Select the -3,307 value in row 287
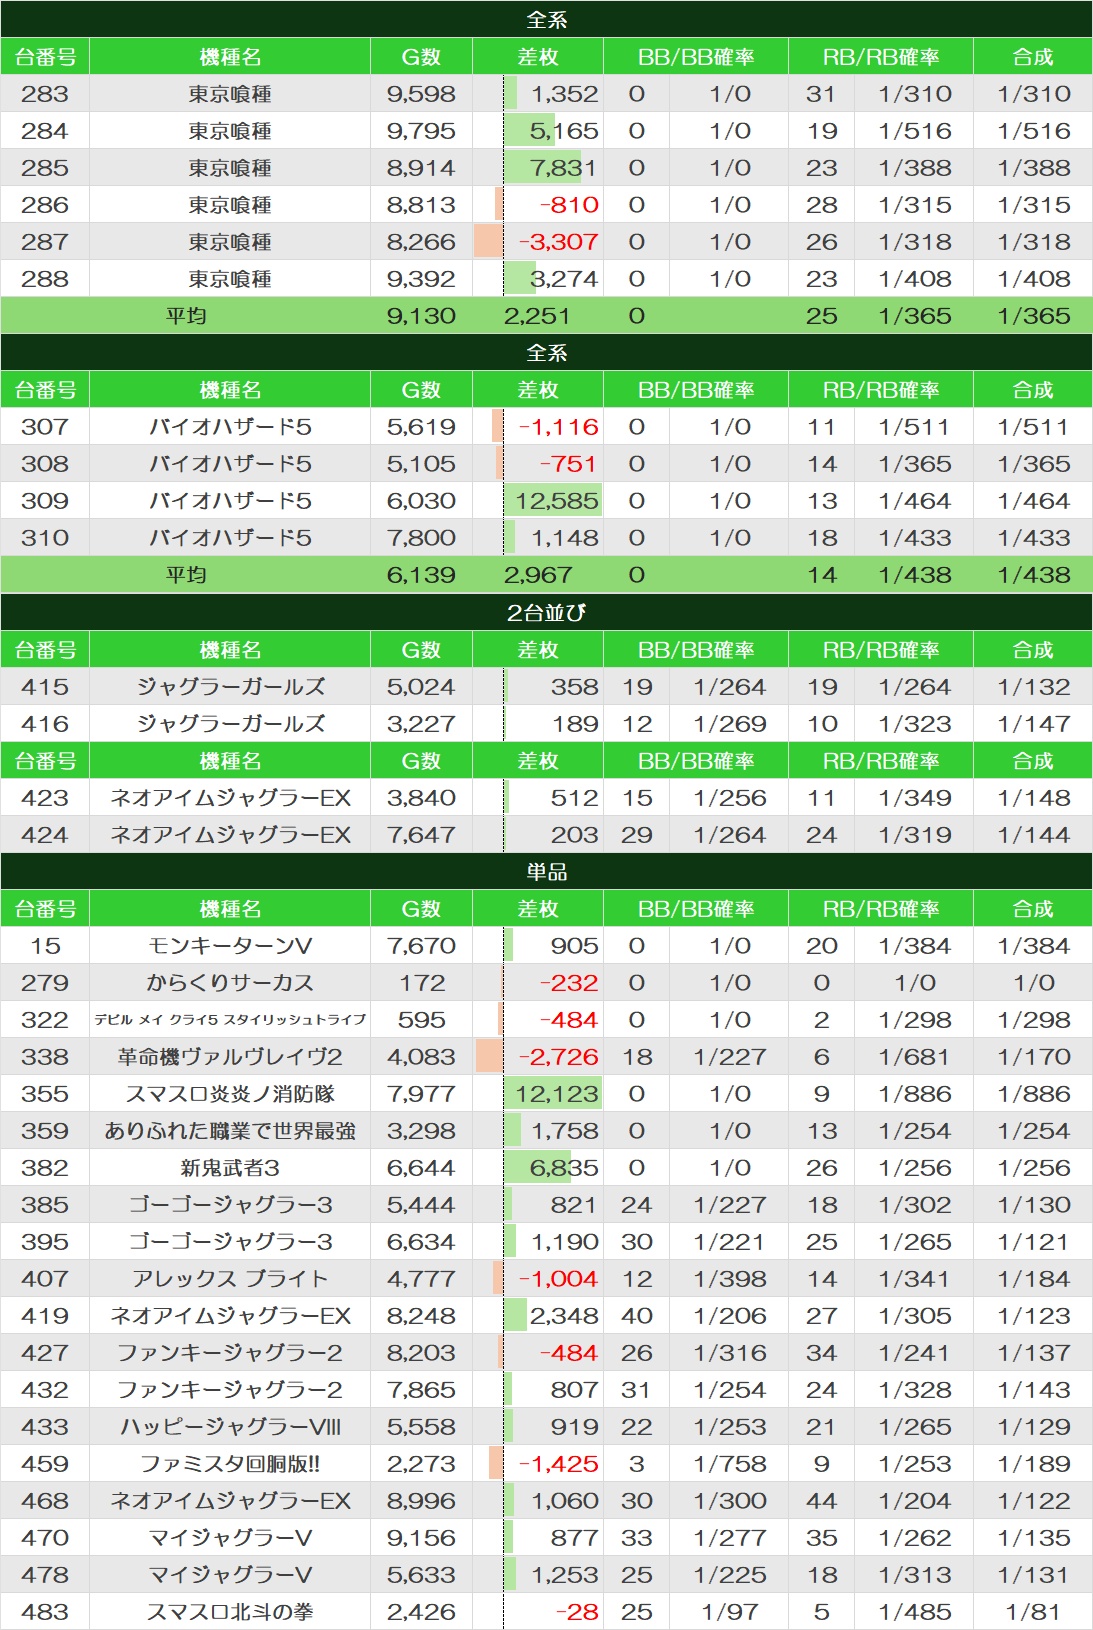1093x1630 pixels. click(x=559, y=242)
